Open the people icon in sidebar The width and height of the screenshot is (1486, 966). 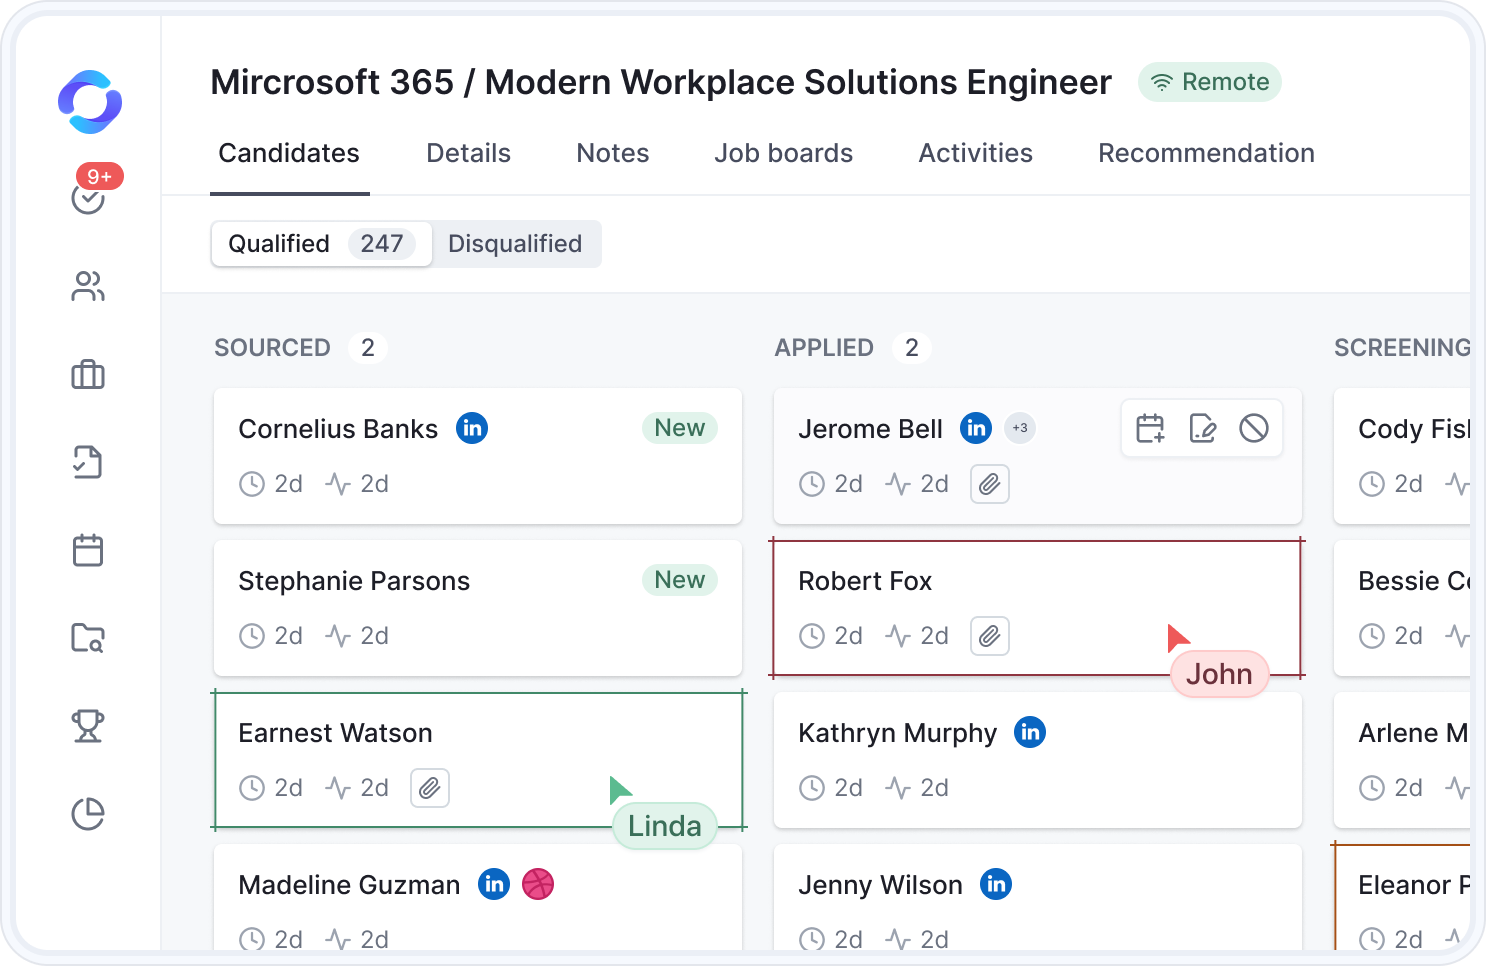(x=88, y=287)
